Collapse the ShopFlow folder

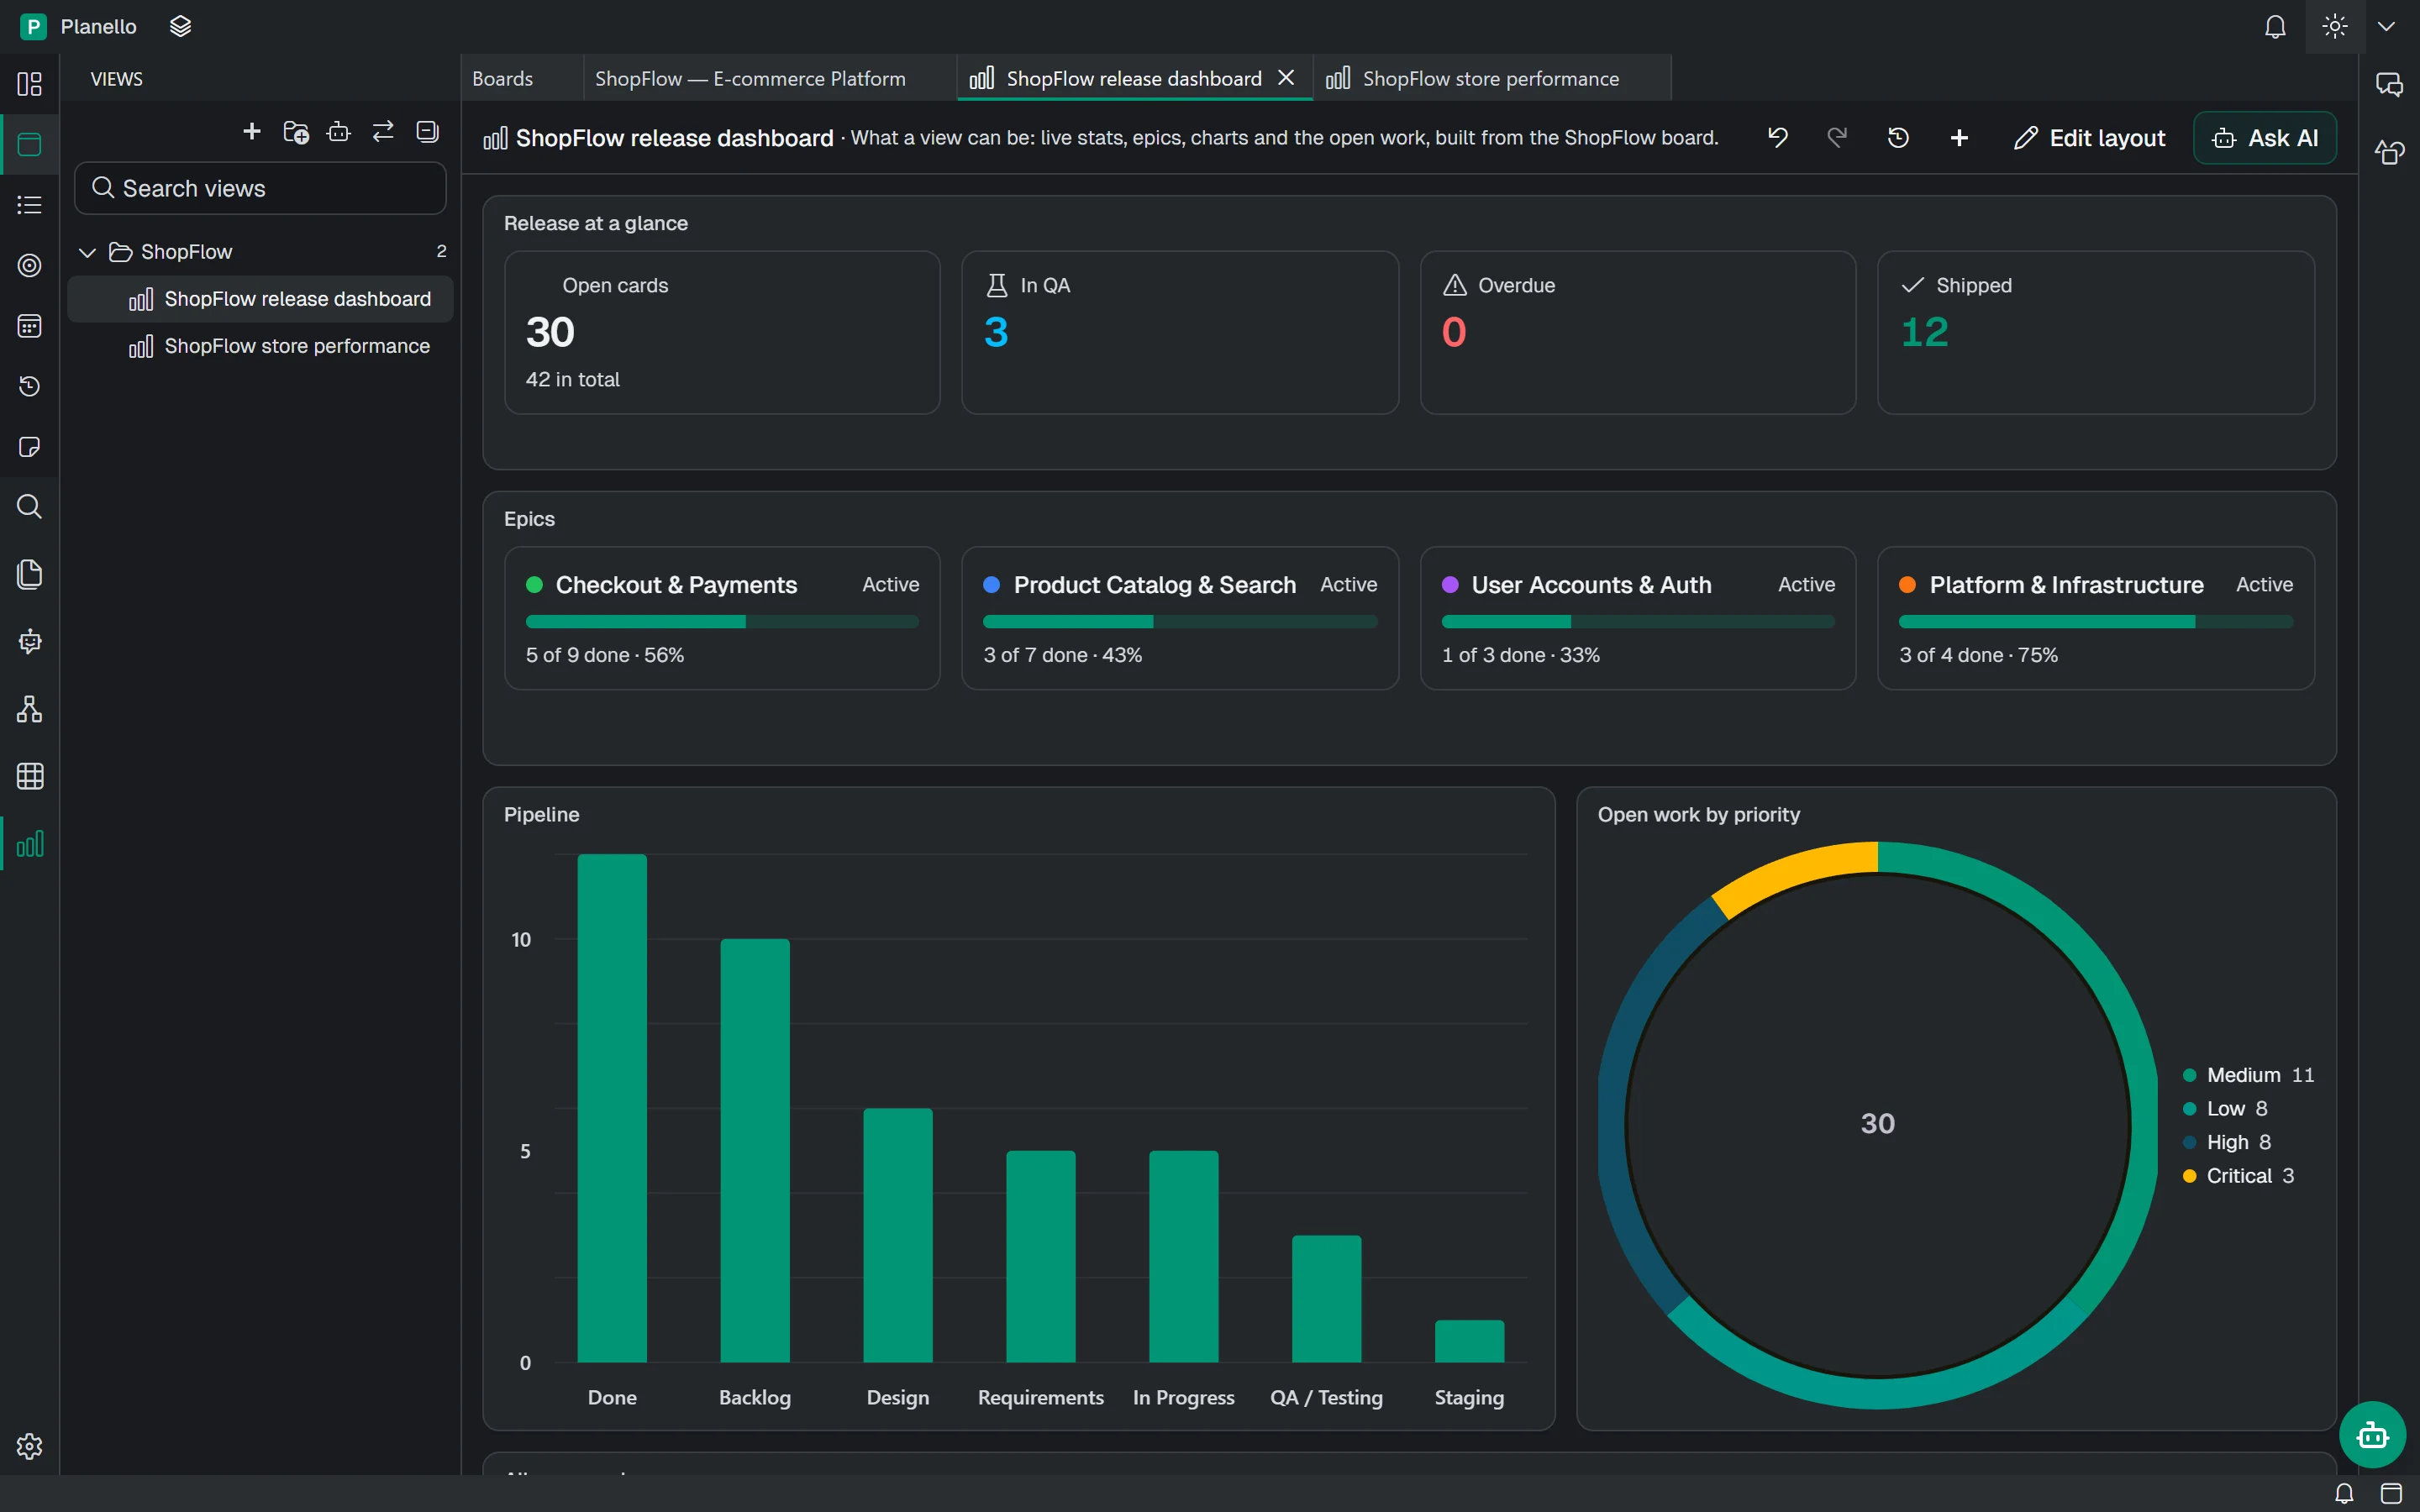point(87,252)
